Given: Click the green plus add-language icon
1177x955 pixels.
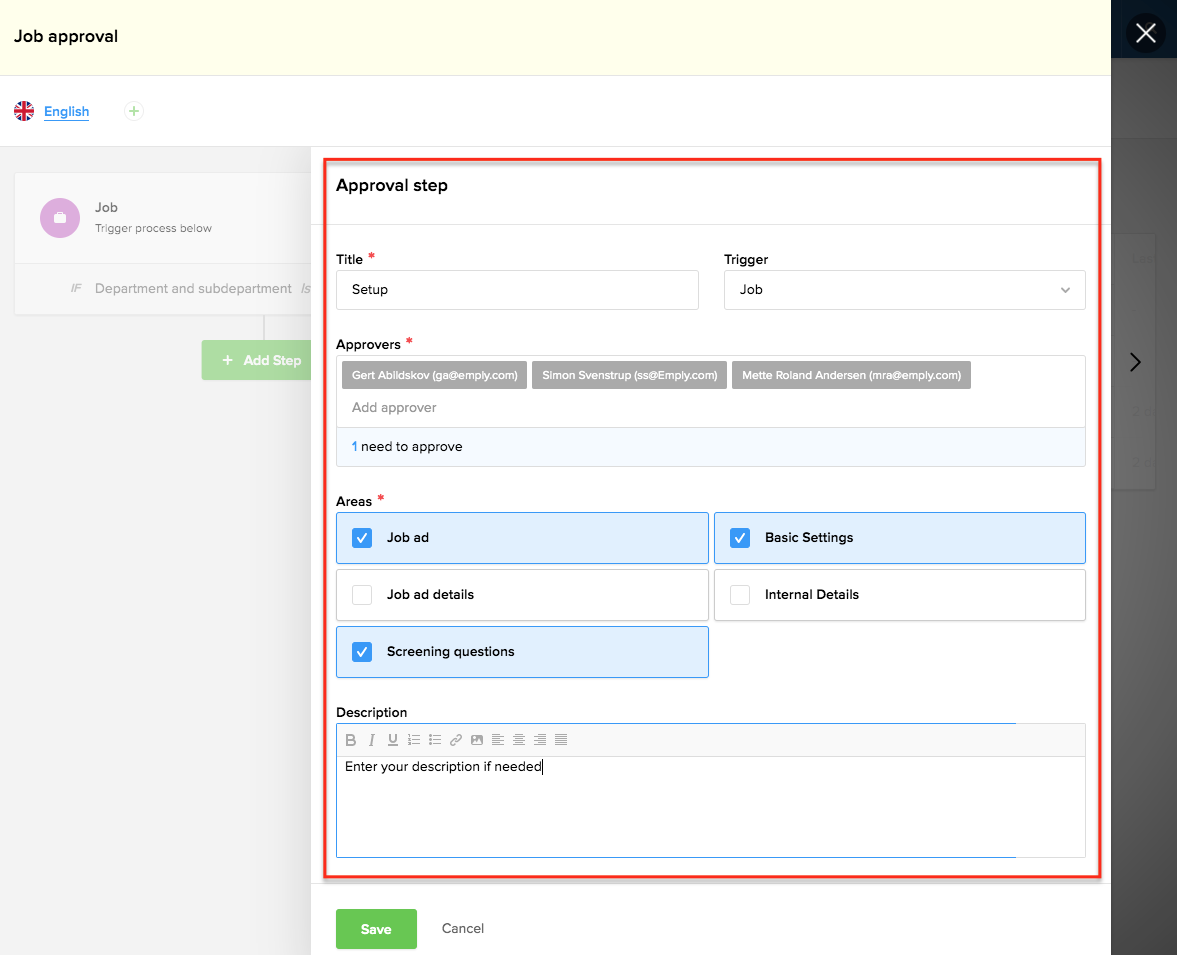Looking at the screenshot, I should tap(134, 111).
